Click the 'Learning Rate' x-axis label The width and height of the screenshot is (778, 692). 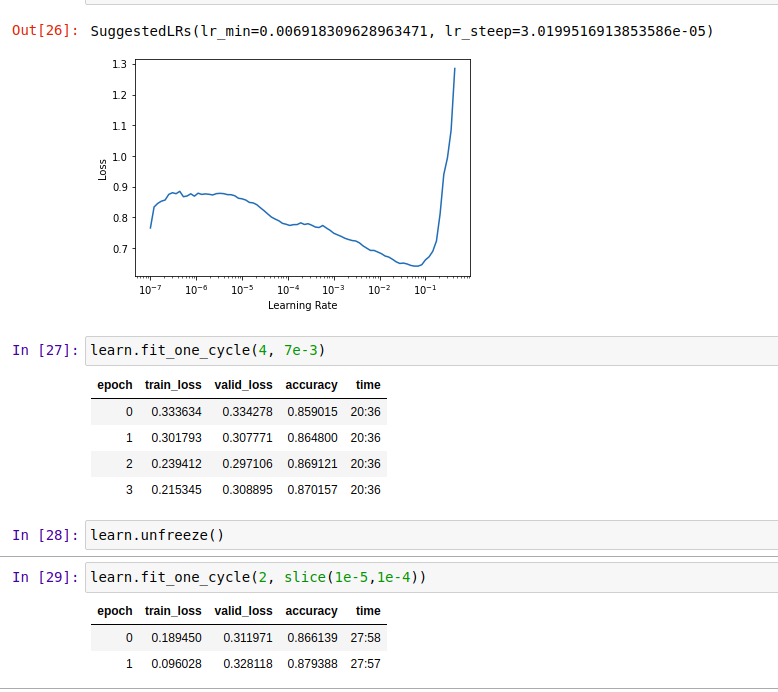point(302,305)
